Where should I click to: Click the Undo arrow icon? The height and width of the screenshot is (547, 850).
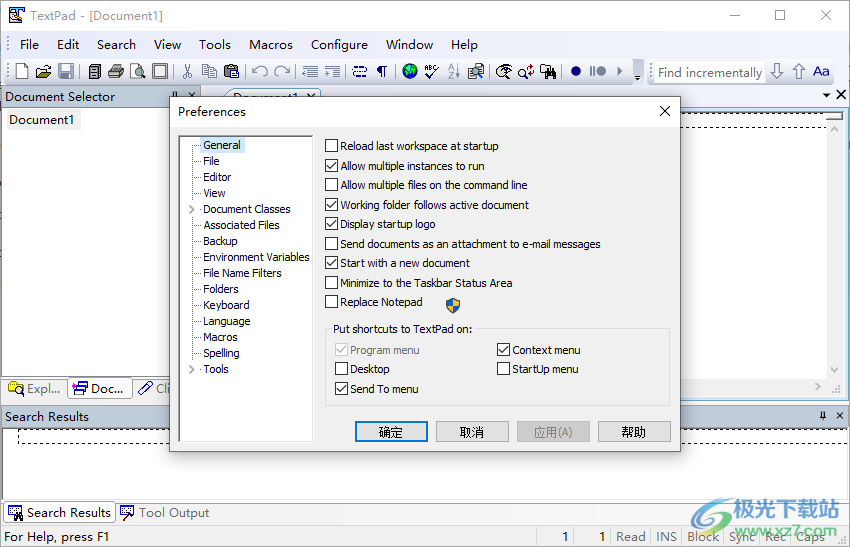[x=260, y=71]
